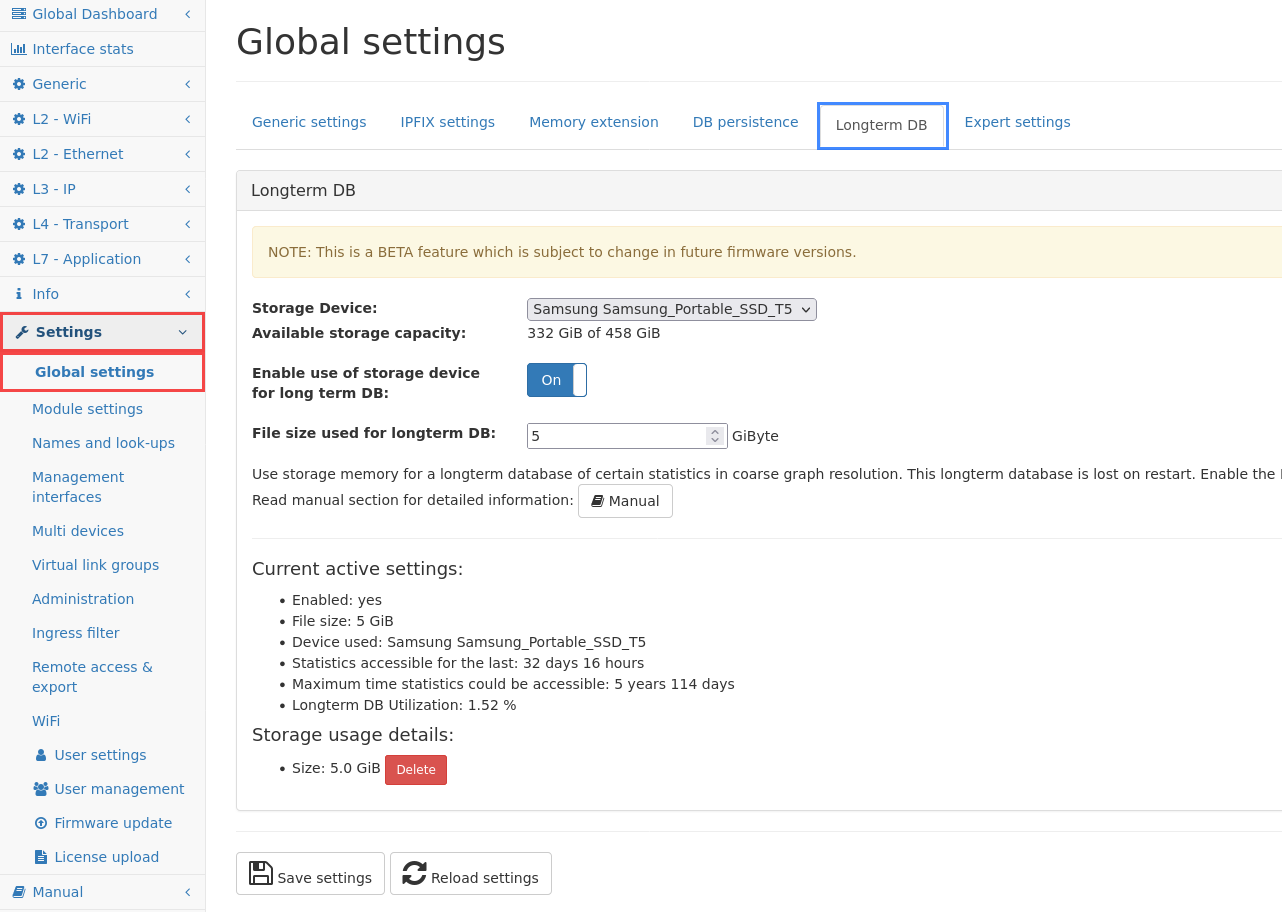Toggle the long term DB storage switch
This screenshot has width=1282, height=912.
coord(557,380)
